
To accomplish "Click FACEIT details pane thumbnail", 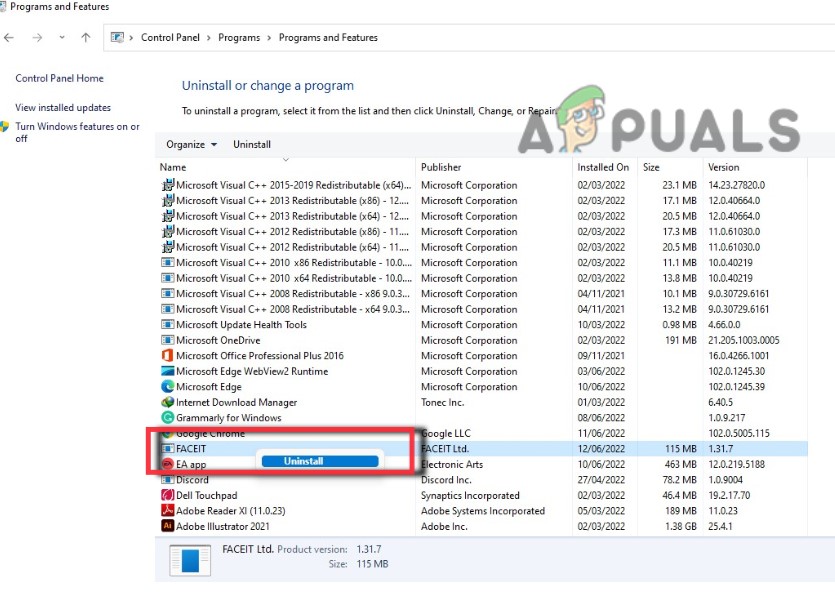I will 190,560.
